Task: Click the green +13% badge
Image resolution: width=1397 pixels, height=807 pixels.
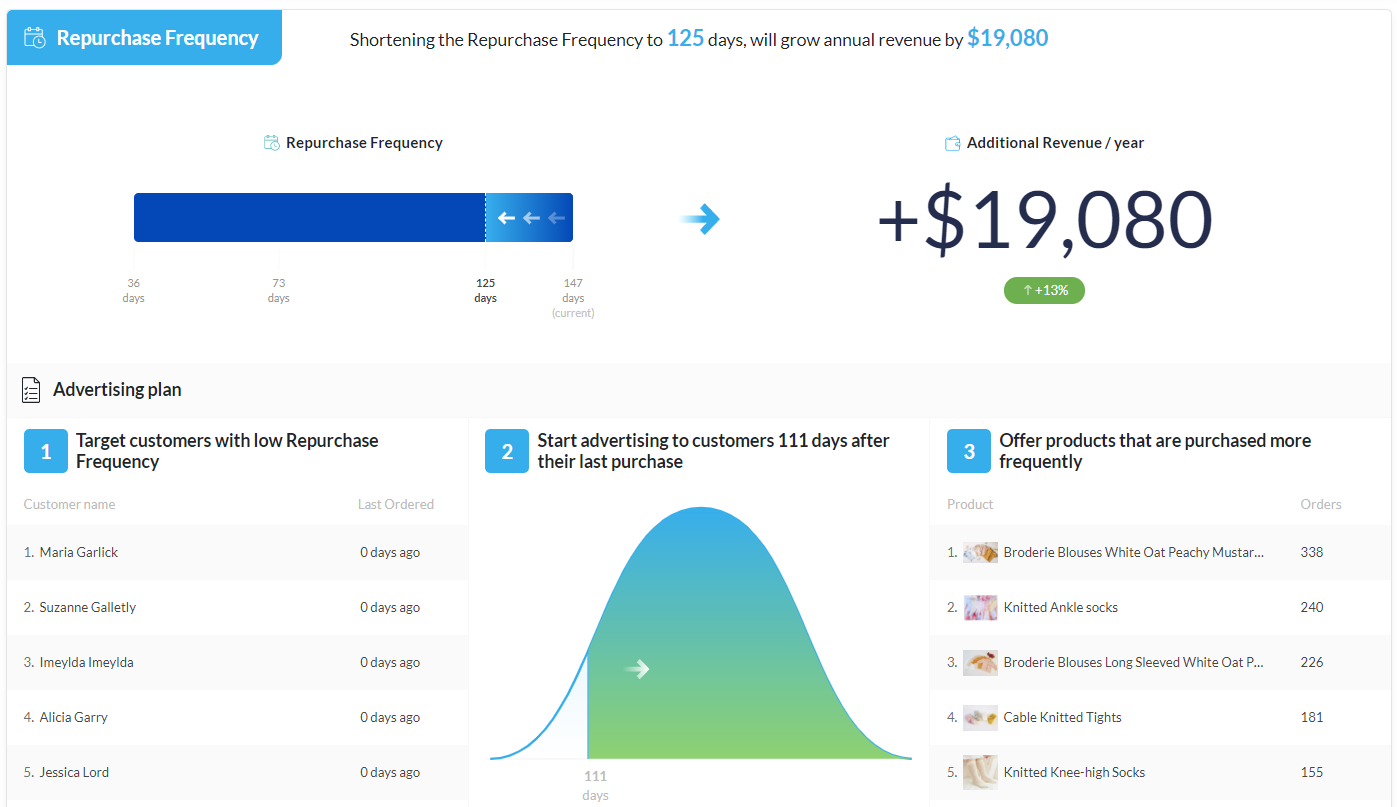Action: click(1044, 290)
